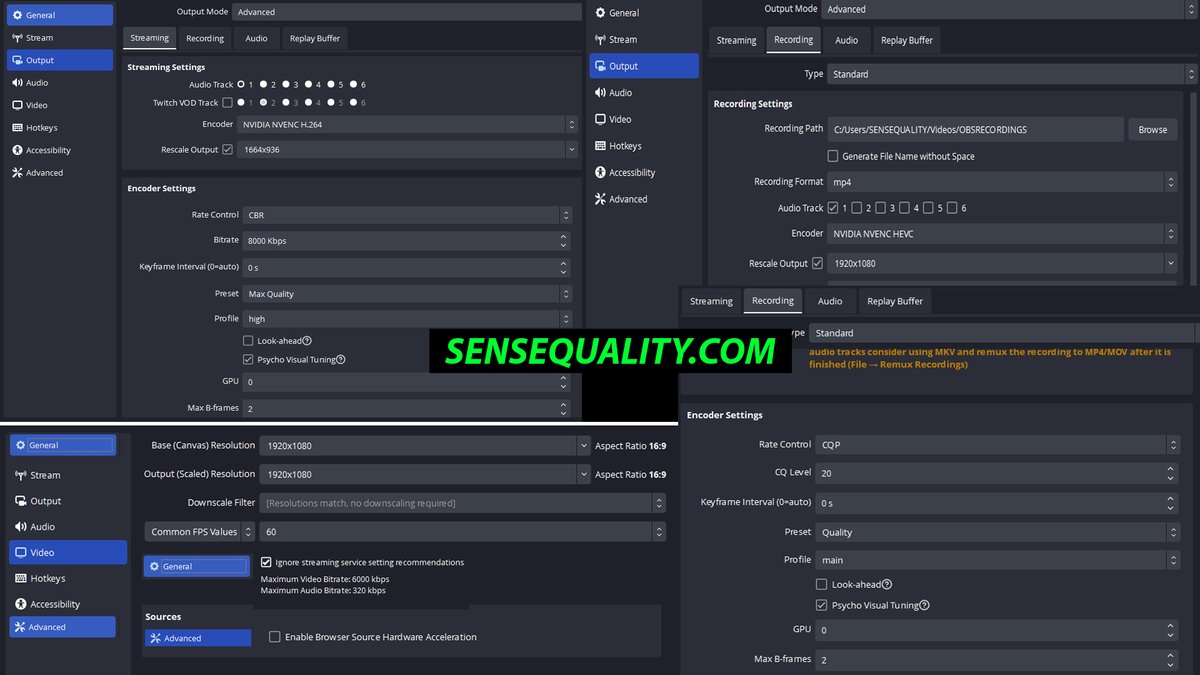Open the Rate Control CBR dropdown
1200x675 pixels.
[407, 215]
